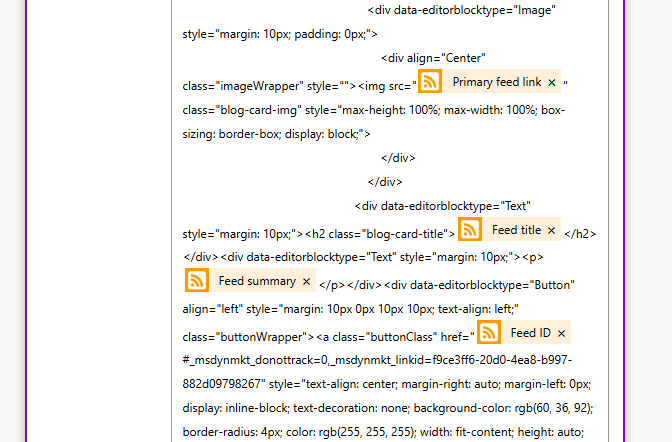Click the RSS icon on Primary feed link

pos(430,82)
